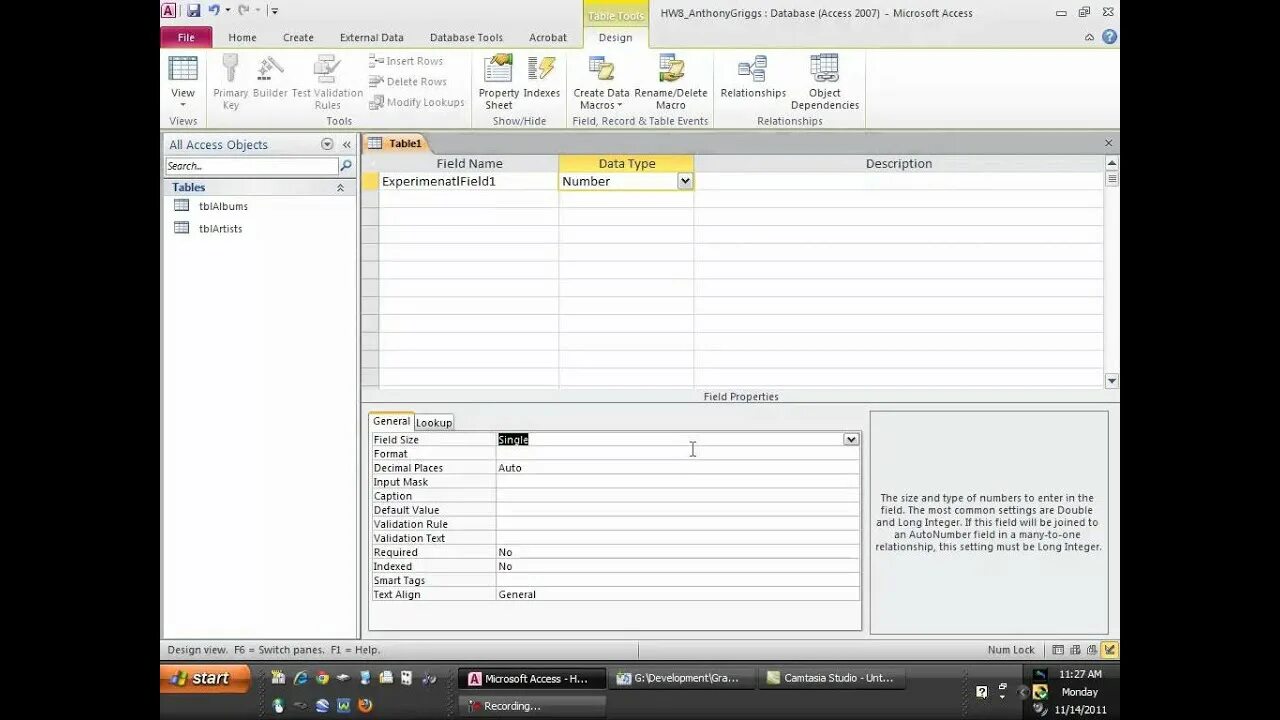Image resolution: width=1280 pixels, height=720 pixels.
Task: Open the All Access Objects category menu
Action: point(327,145)
